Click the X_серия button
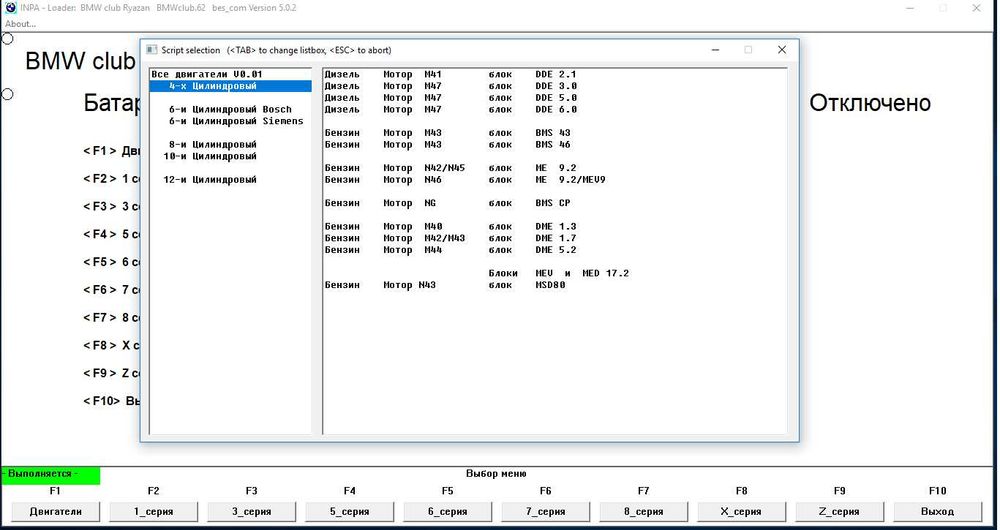This screenshot has height=530, width=1000. click(x=742, y=512)
